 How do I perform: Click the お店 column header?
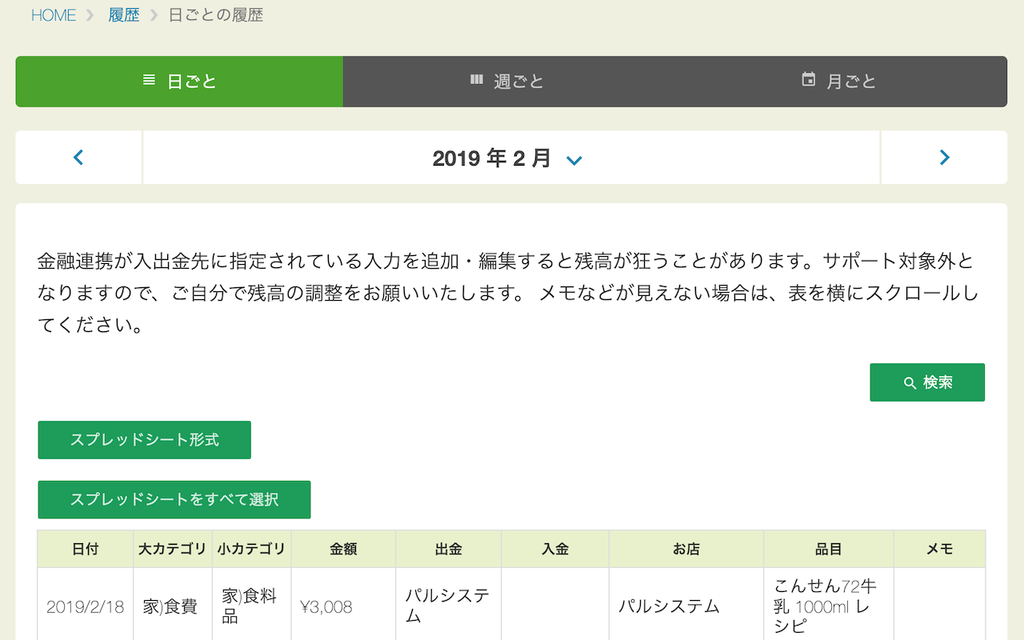coord(686,549)
